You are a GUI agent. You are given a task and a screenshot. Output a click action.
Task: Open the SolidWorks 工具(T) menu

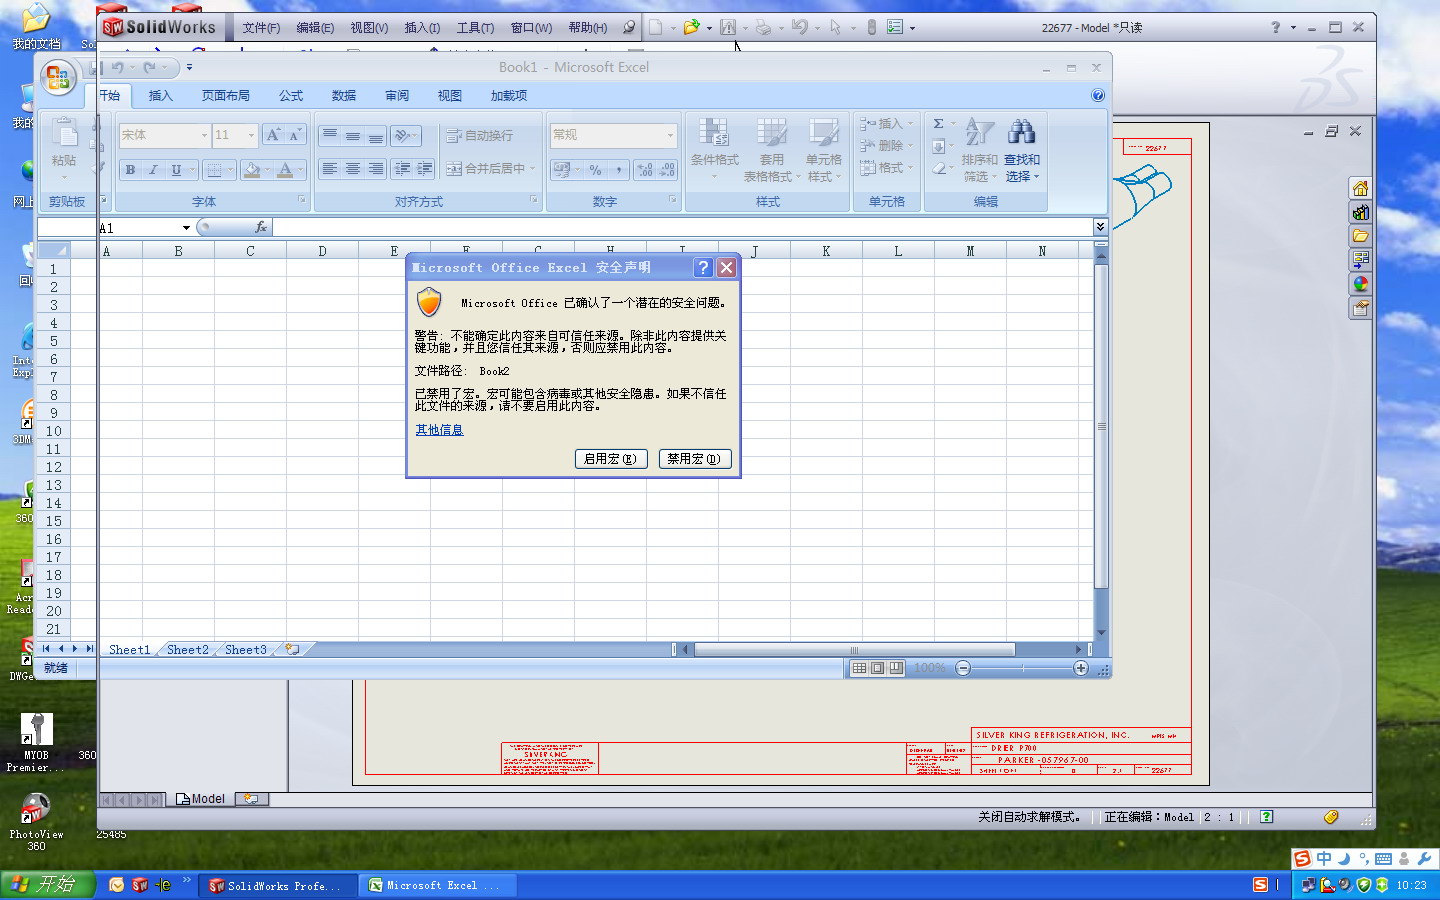pyautogui.click(x=476, y=28)
